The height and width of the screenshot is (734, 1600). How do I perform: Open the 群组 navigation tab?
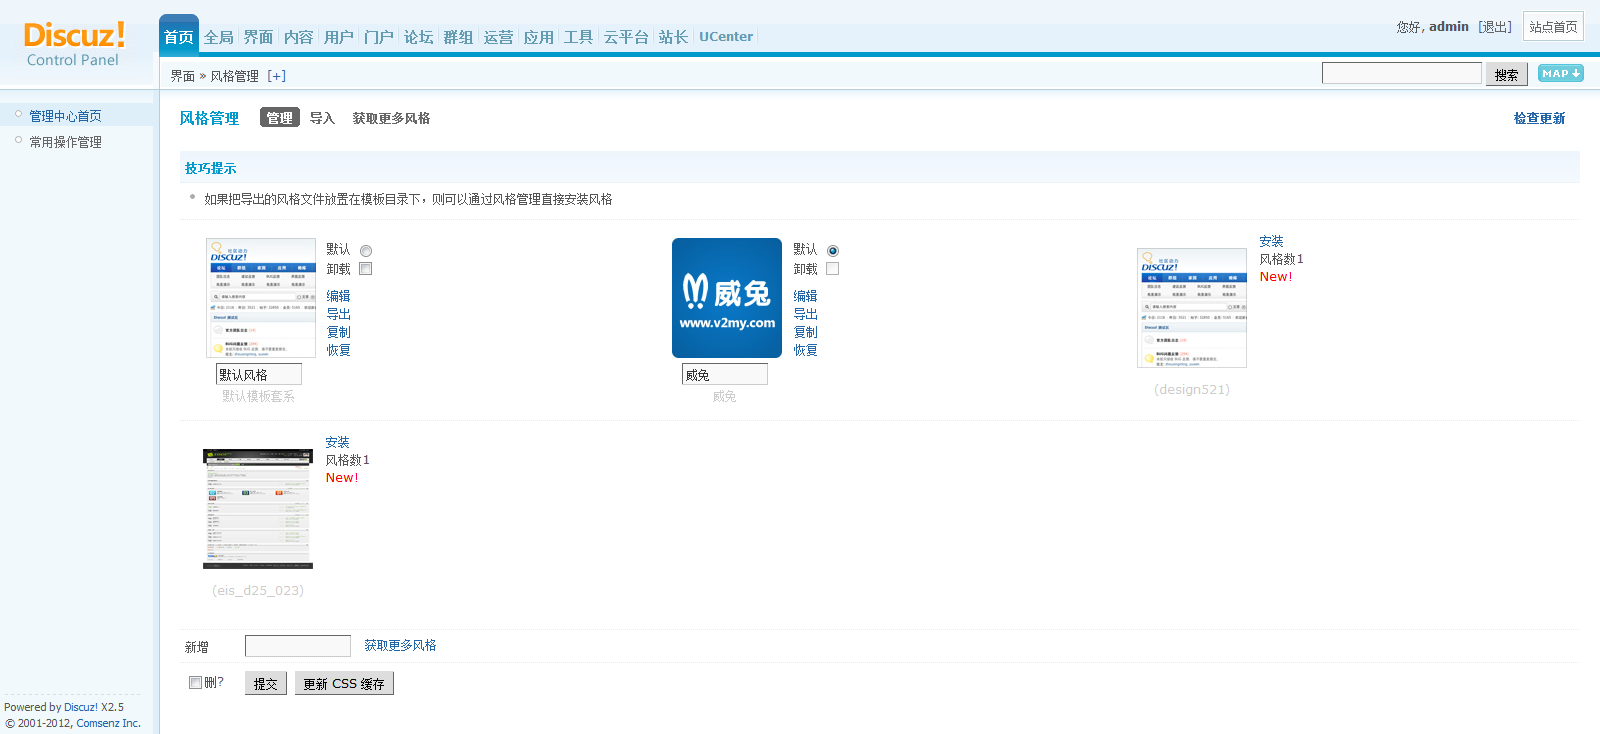pos(459,37)
